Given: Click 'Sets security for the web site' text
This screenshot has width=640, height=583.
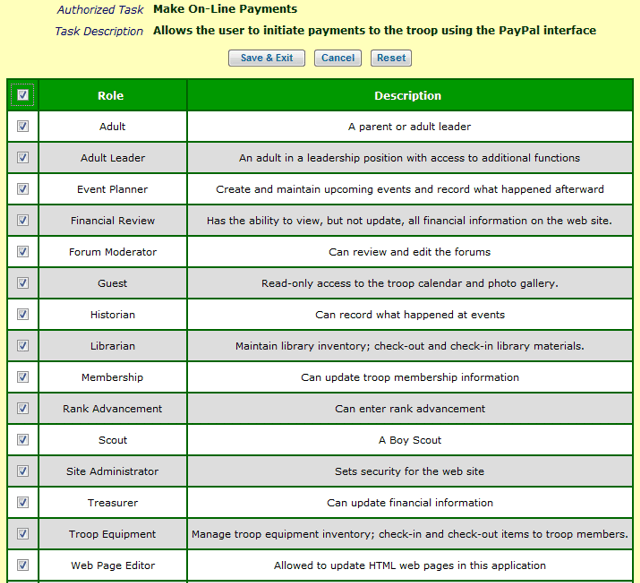Looking at the screenshot, I should tap(410, 471).
